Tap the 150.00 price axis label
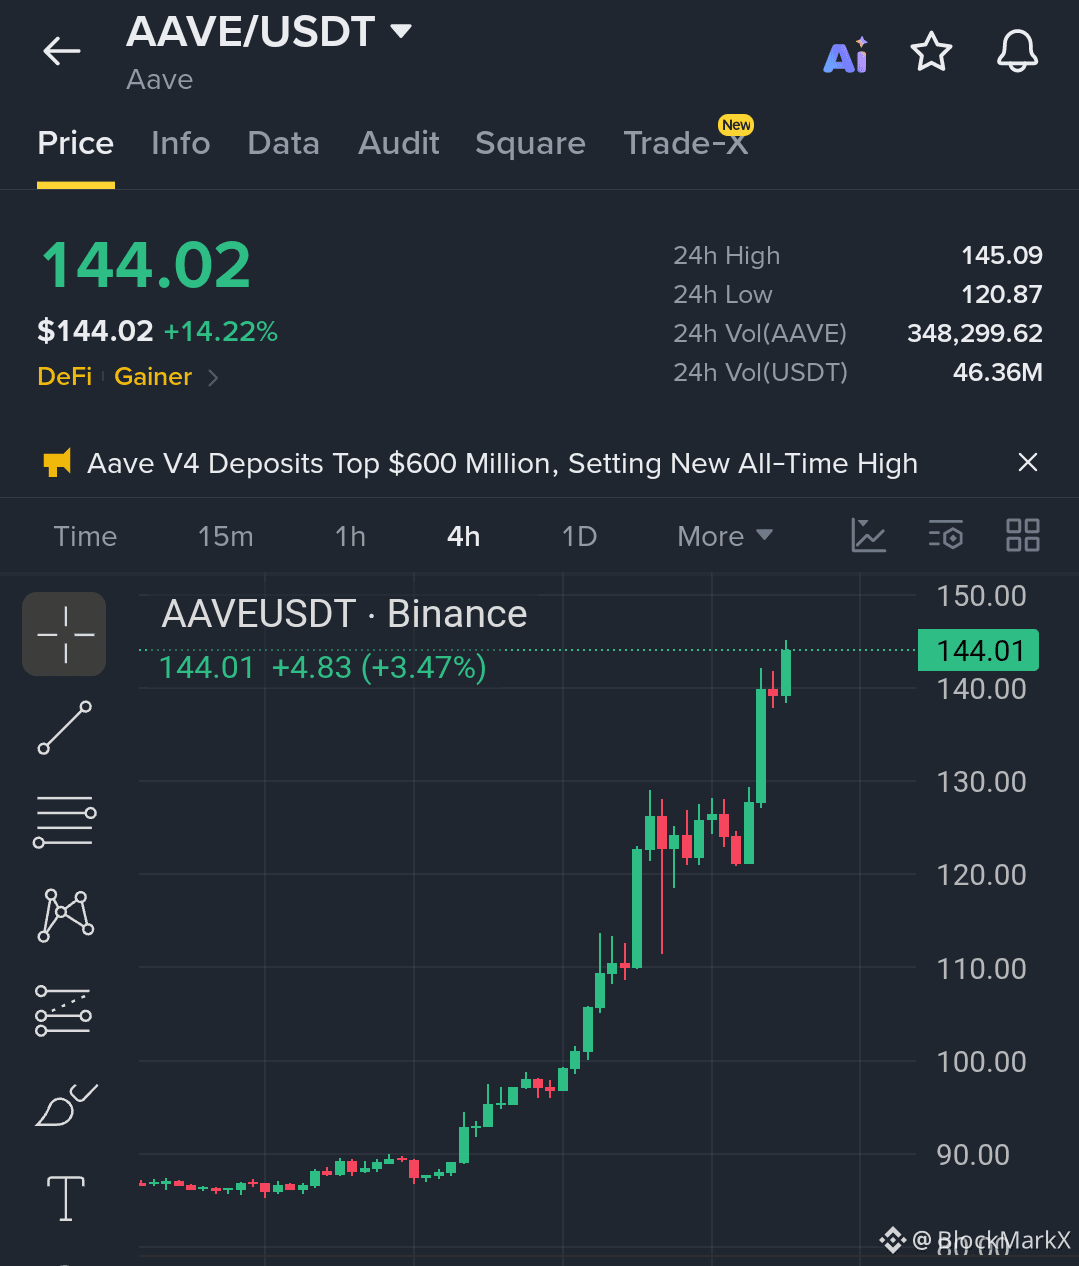 pos(982,596)
